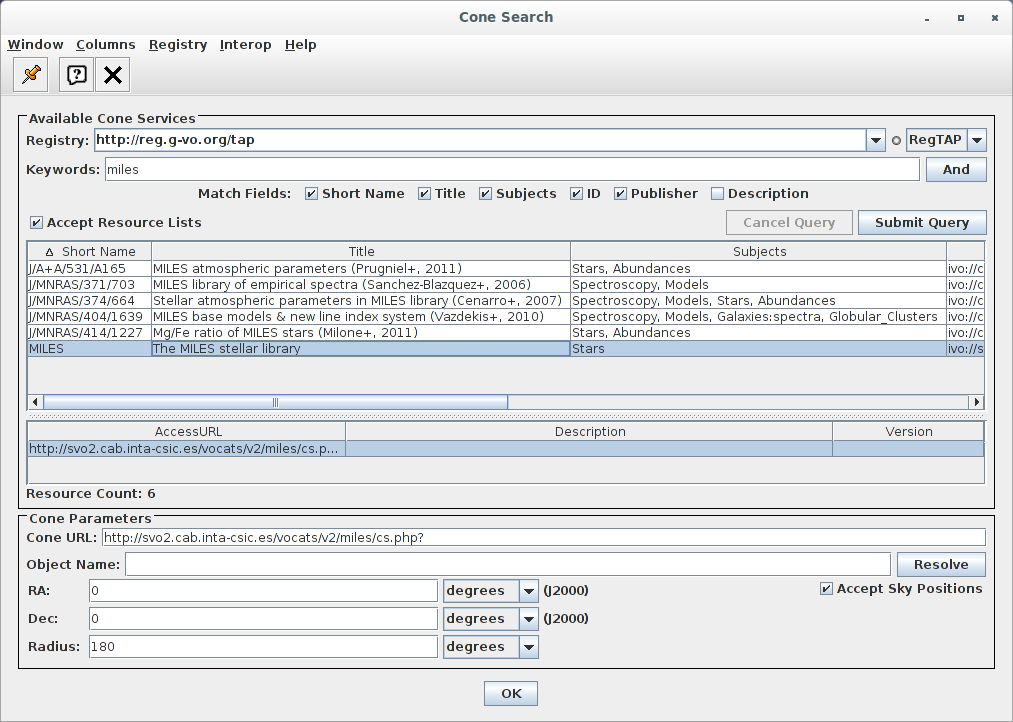This screenshot has width=1013, height=722.
Task: Open the Radius units dropdown
Action: coord(528,647)
